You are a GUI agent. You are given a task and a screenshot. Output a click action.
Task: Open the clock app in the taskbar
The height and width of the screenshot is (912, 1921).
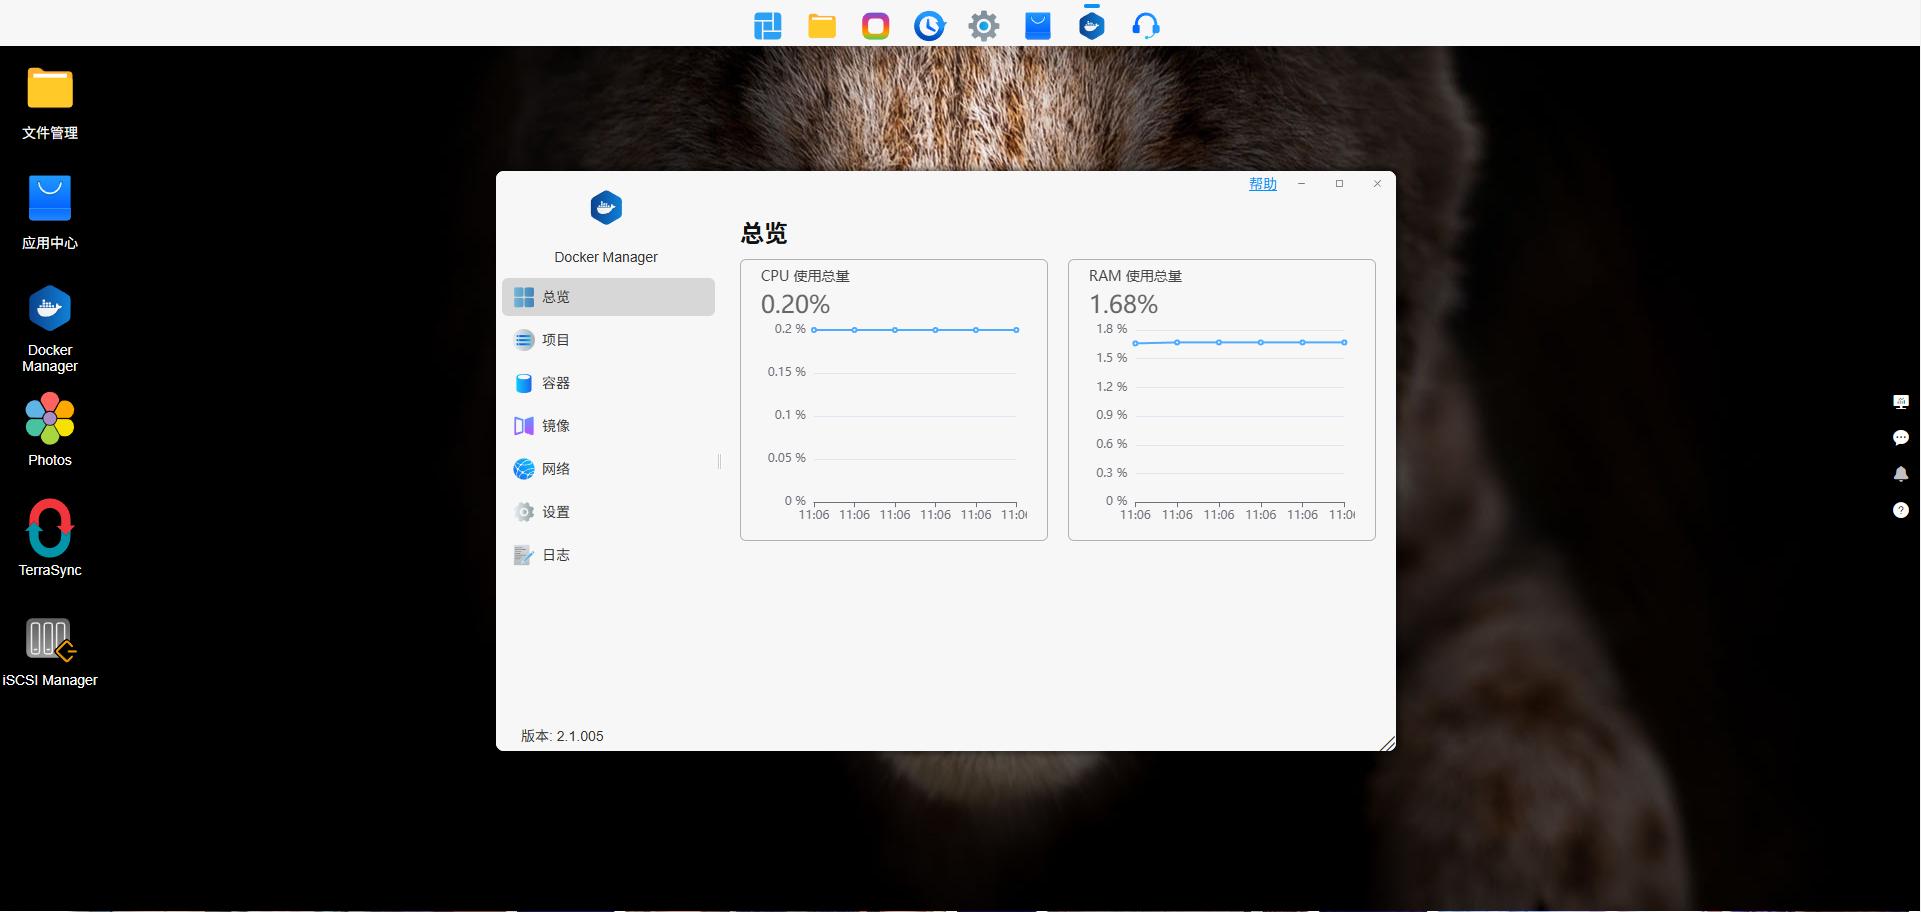tap(929, 24)
